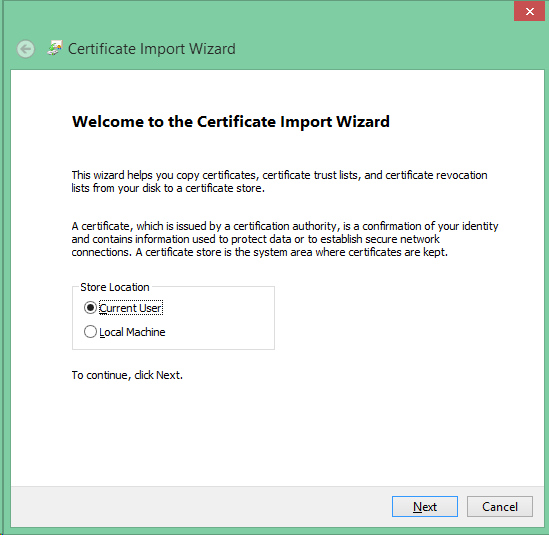
Task: Click the "Local Machine" text label
Action: [x=132, y=332]
